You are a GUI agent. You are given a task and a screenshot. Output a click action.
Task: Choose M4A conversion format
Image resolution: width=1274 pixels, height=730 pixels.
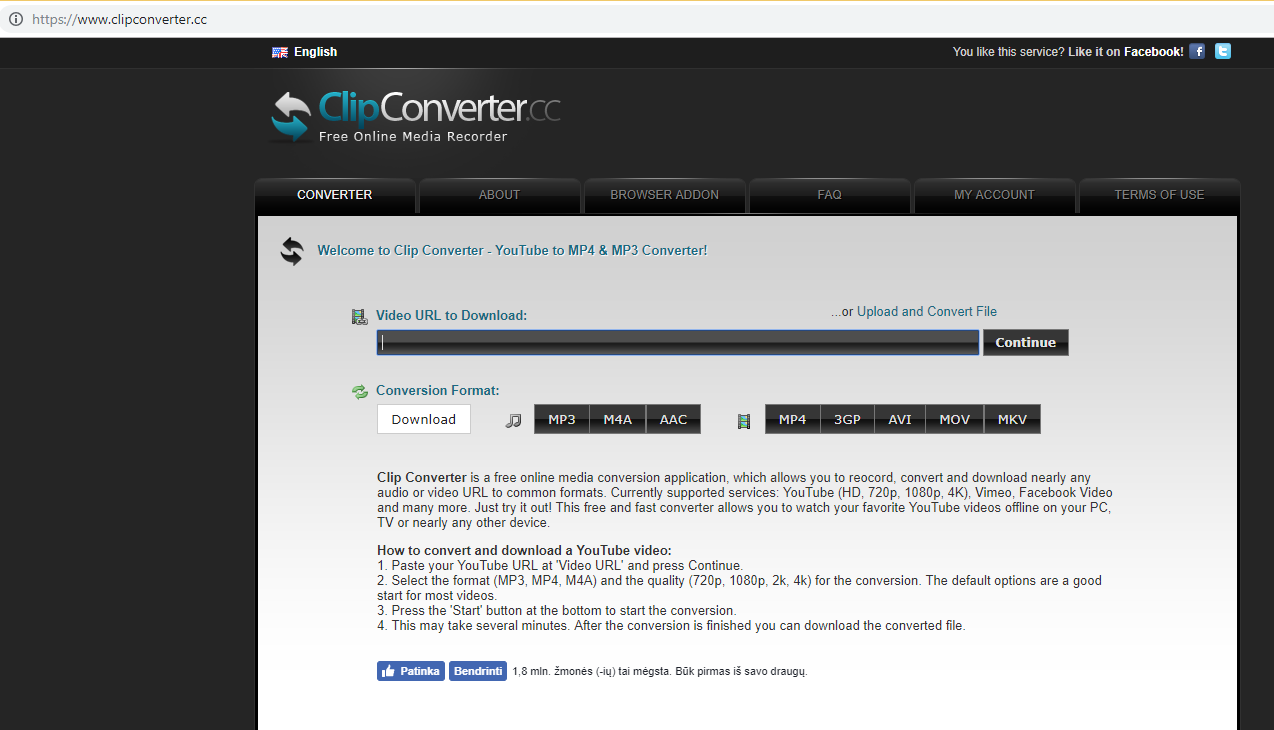point(618,420)
